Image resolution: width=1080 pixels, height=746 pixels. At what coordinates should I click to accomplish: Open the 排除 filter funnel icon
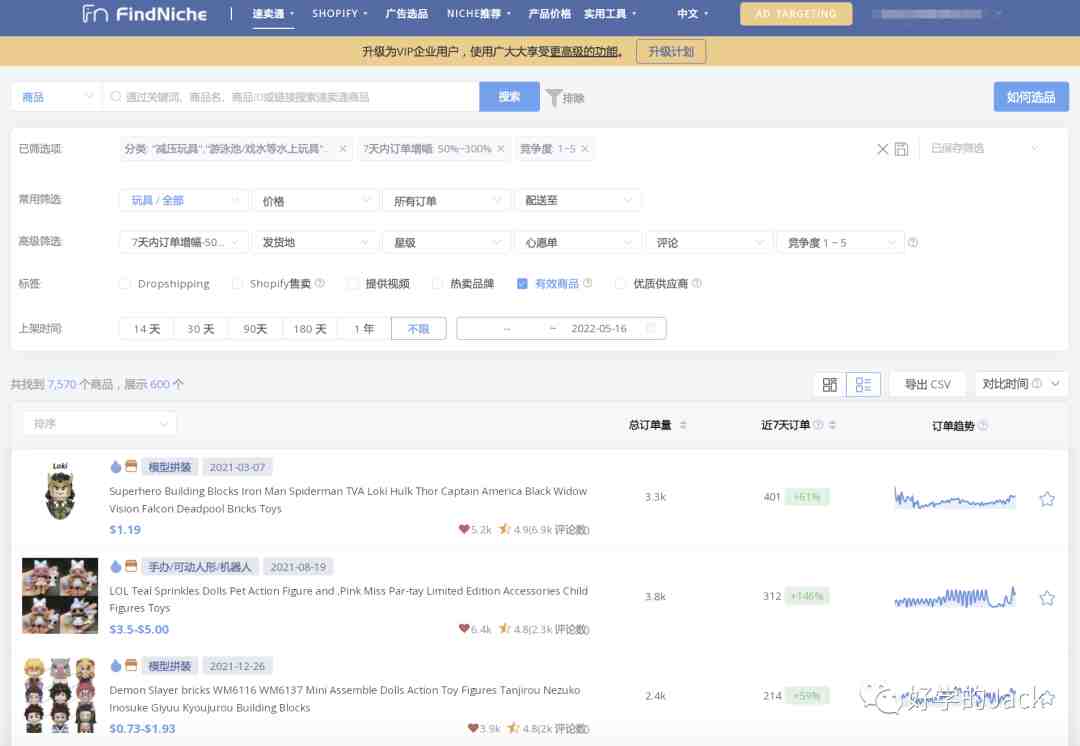tap(554, 97)
